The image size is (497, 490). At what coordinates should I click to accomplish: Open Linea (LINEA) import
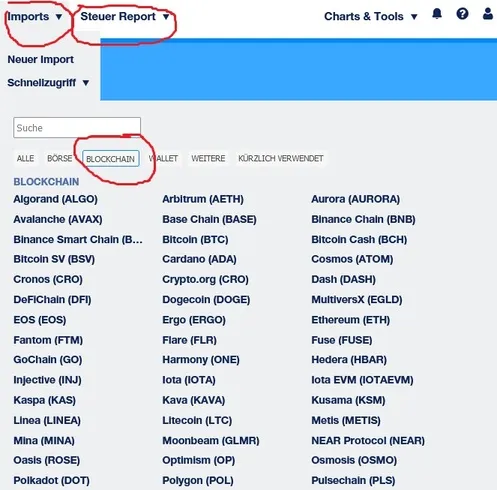(47, 421)
